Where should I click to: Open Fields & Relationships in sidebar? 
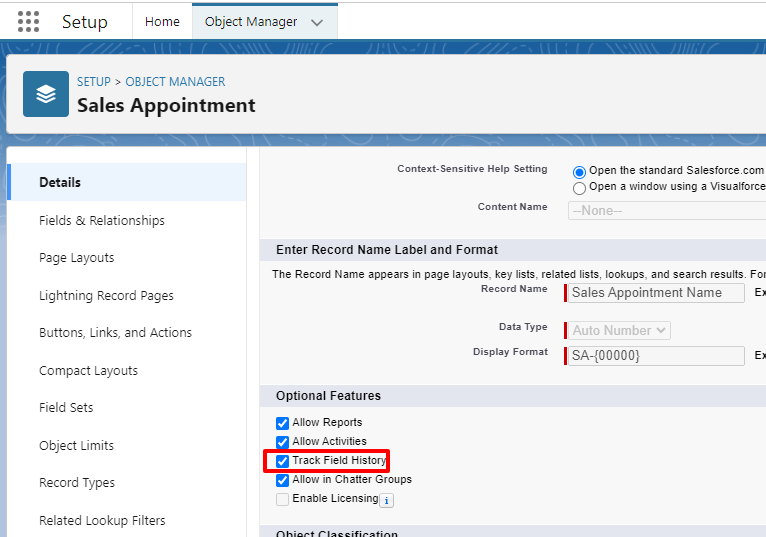[x=102, y=220]
